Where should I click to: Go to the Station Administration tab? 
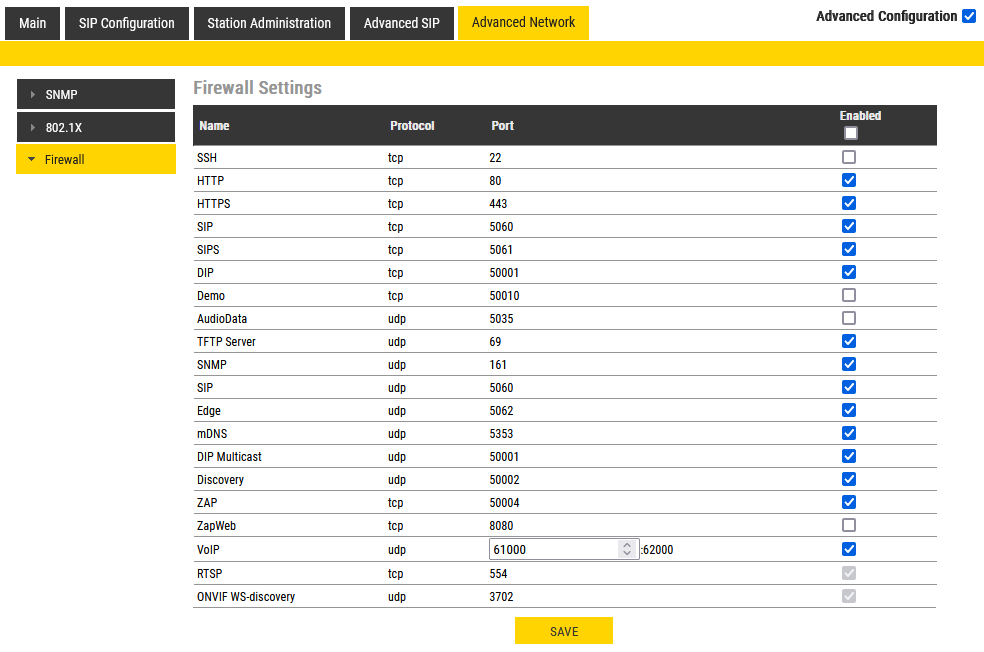coord(269,23)
